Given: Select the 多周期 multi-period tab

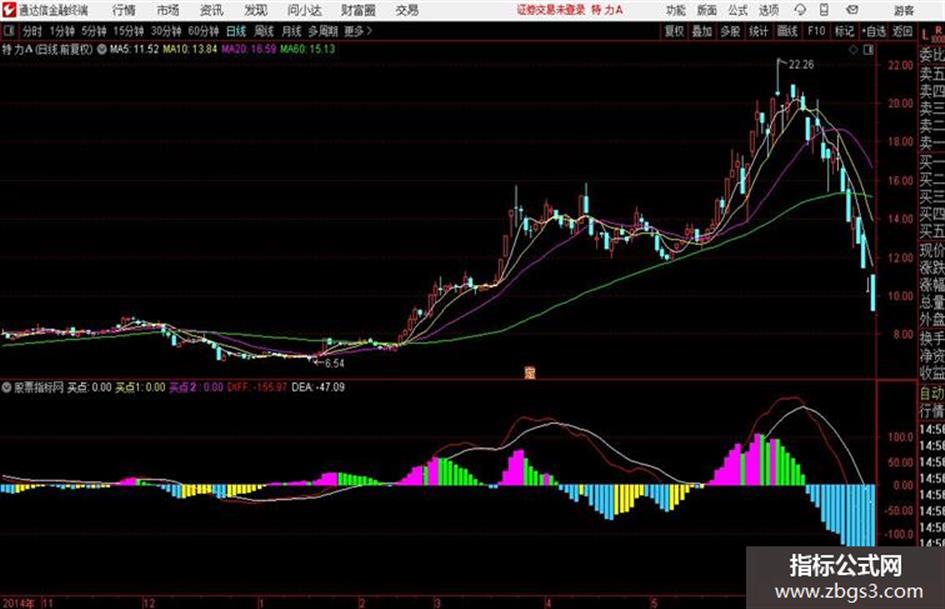Looking at the screenshot, I should click(323, 31).
